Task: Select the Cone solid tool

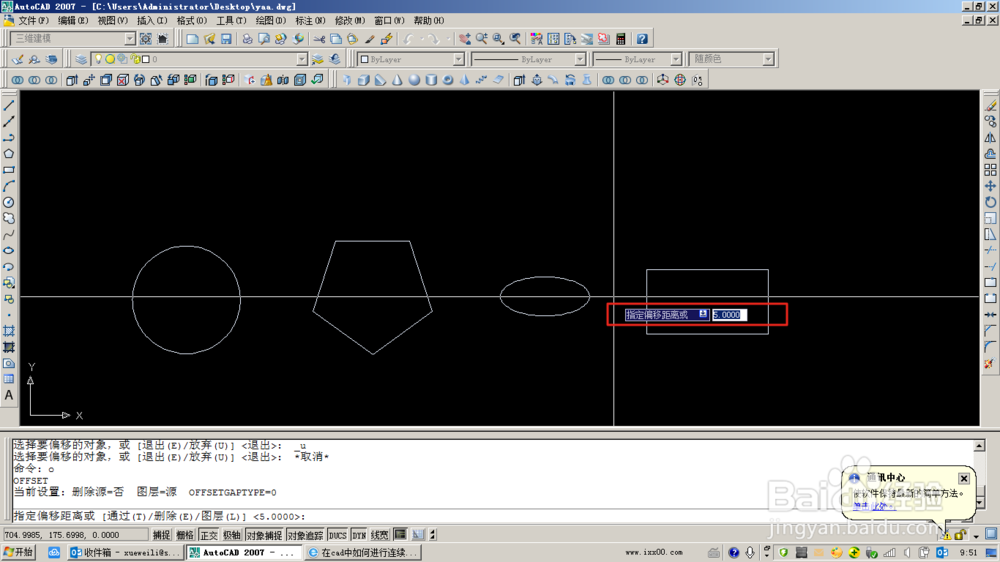Action: [397, 80]
